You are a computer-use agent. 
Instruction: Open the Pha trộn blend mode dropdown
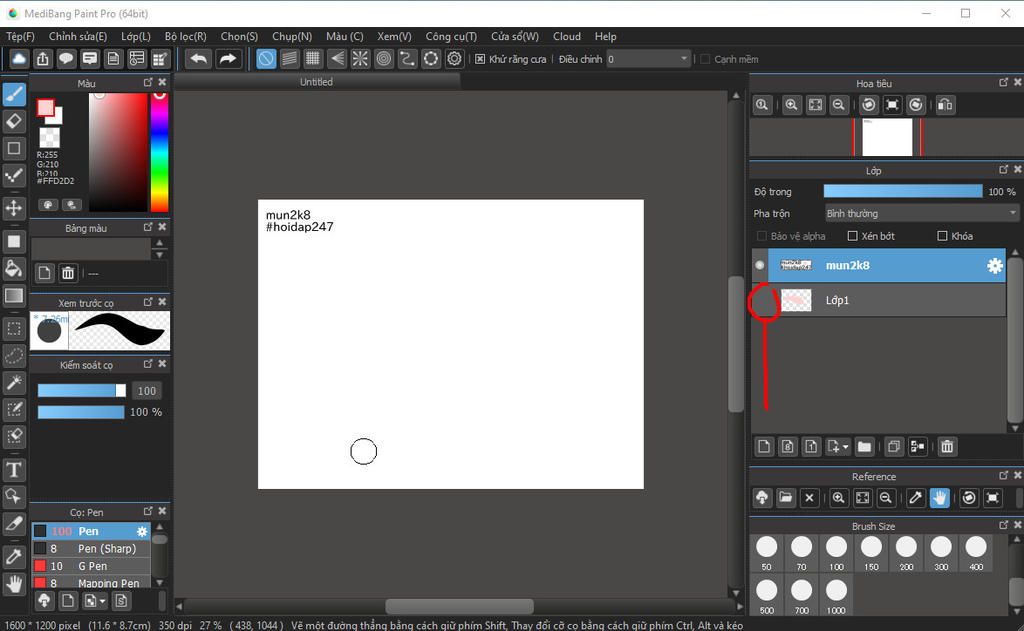click(x=921, y=214)
